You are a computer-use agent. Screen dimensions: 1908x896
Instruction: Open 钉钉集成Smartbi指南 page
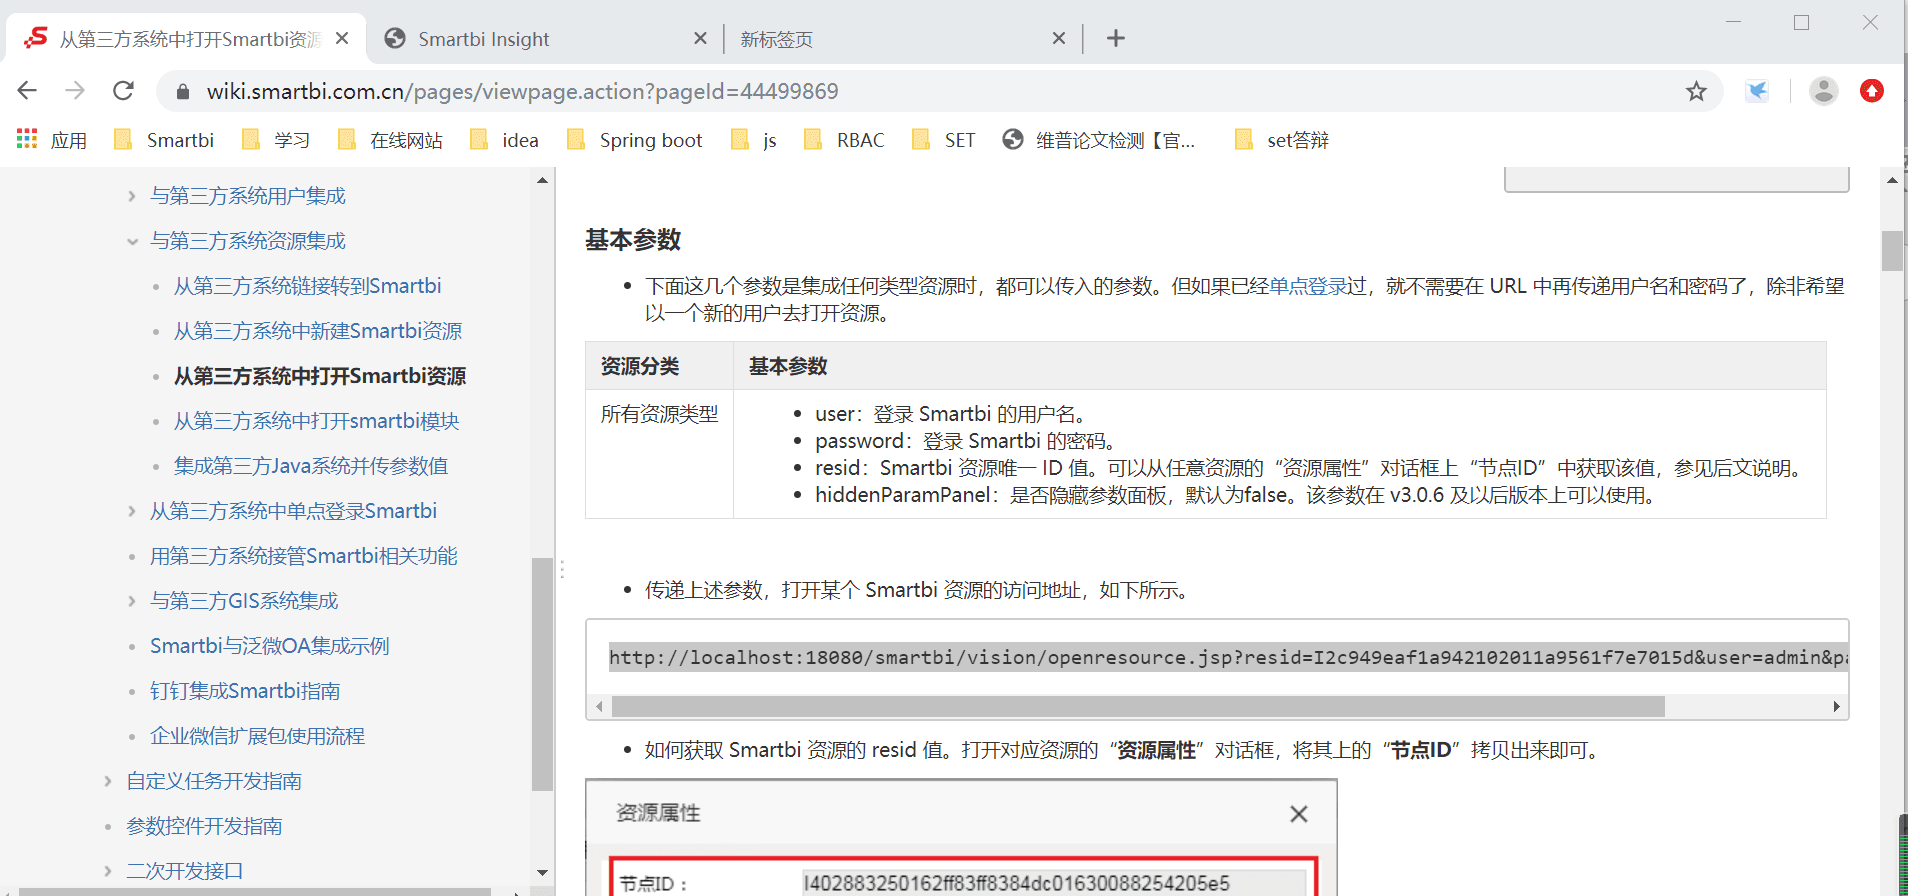pos(244,691)
